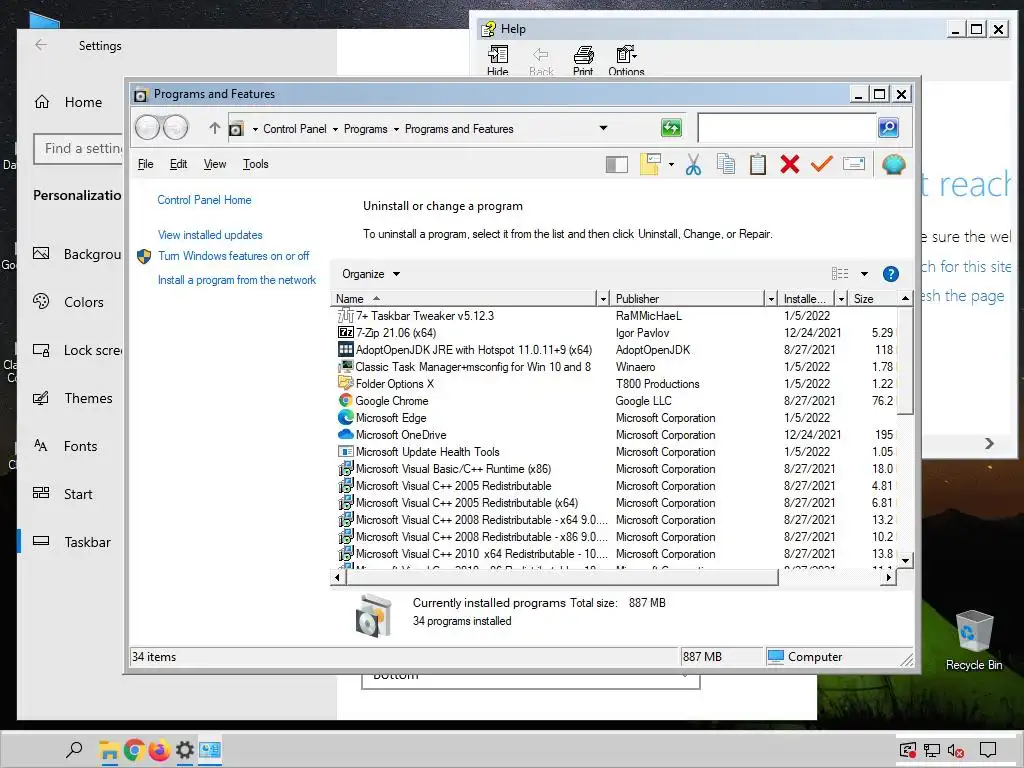The height and width of the screenshot is (768, 1024).
Task: Click the view style list icon
Action: (x=840, y=274)
